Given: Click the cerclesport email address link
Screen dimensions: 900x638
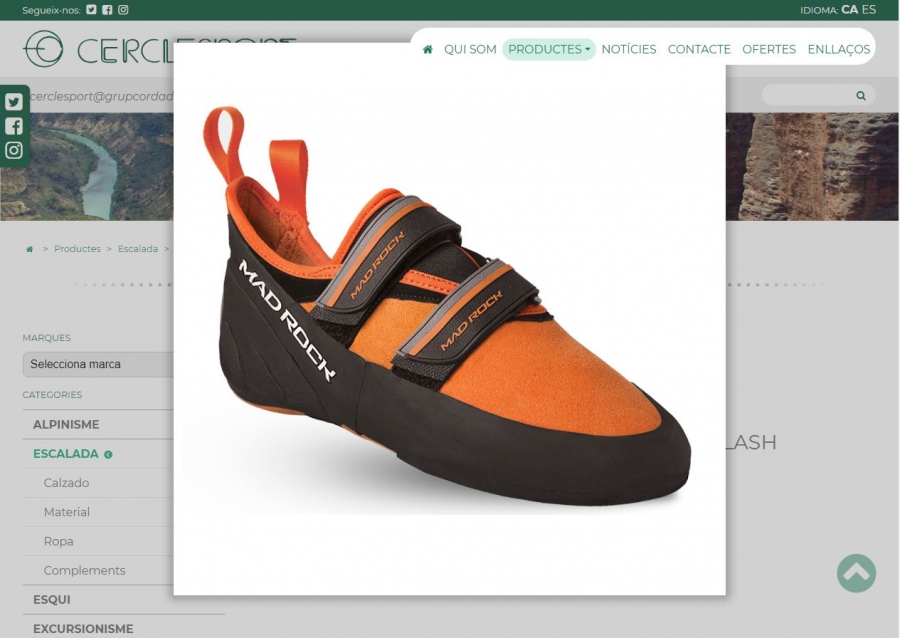Looking at the screenshot, I should pos(101,96).
